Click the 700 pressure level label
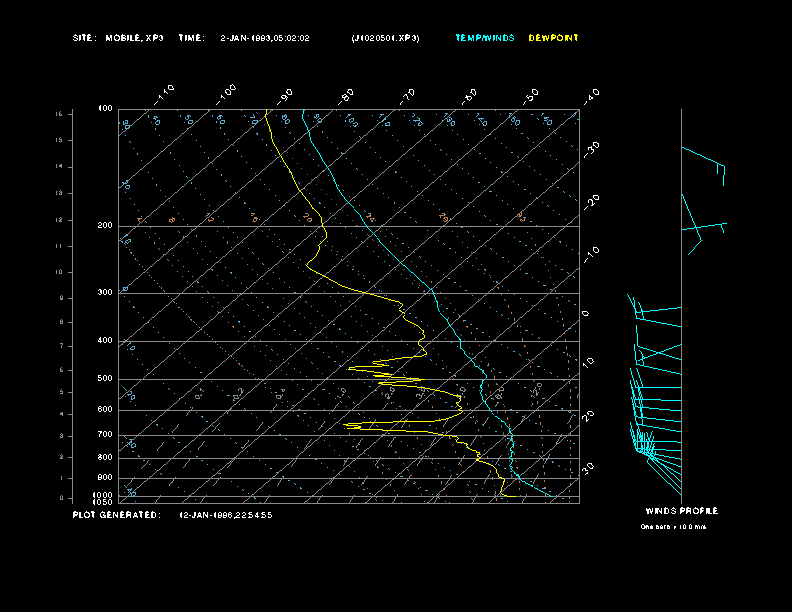 click(x=105, y=435)
